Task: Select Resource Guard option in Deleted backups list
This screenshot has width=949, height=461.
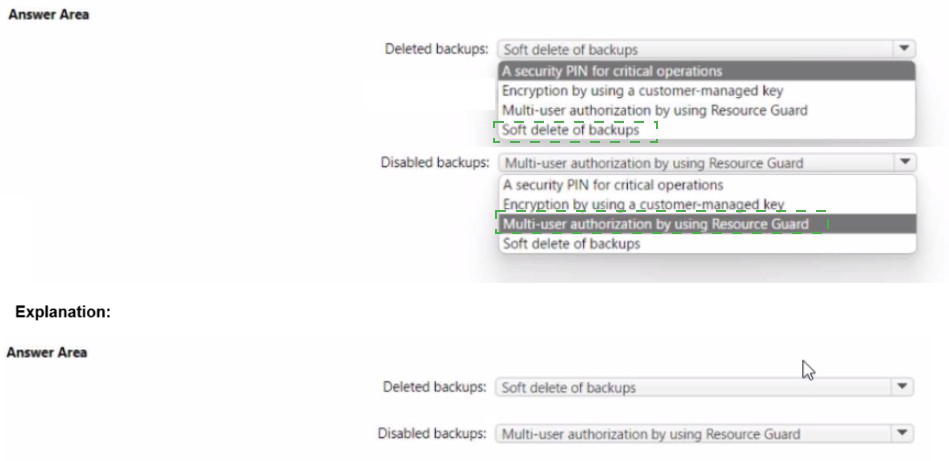Action: point(654,110)
